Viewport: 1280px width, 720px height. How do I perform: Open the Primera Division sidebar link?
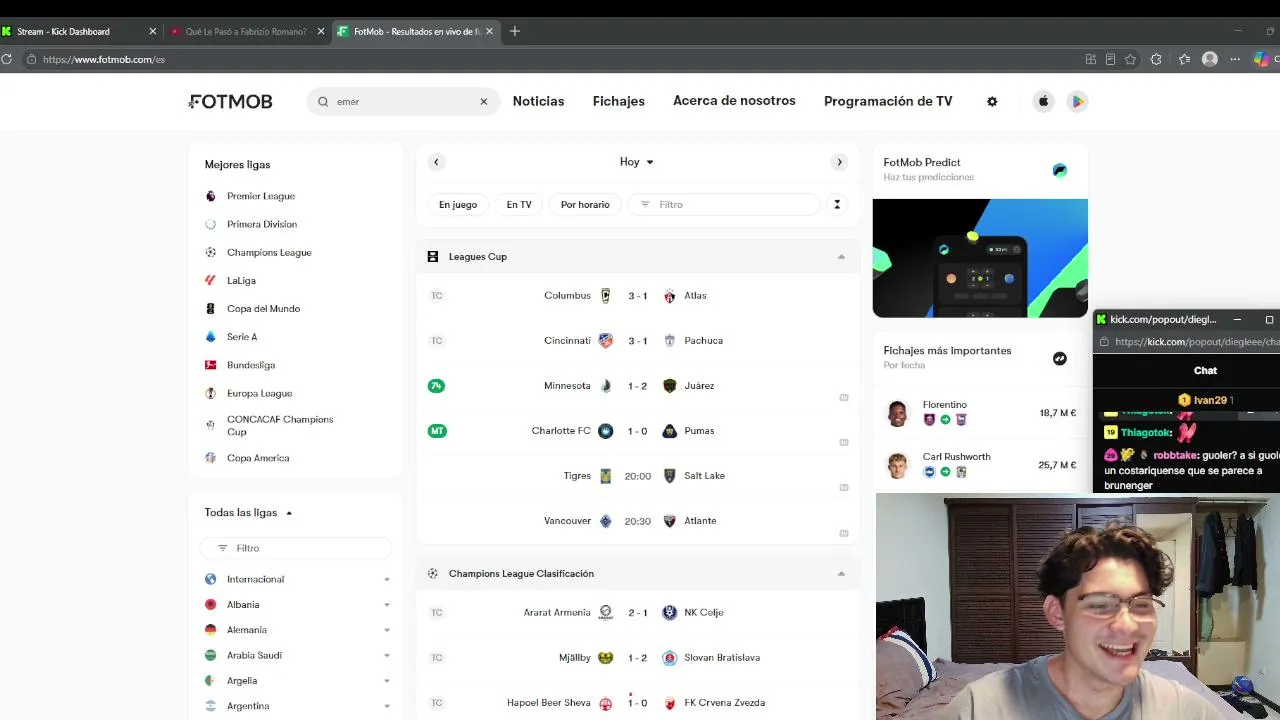[x=262, y=224]
